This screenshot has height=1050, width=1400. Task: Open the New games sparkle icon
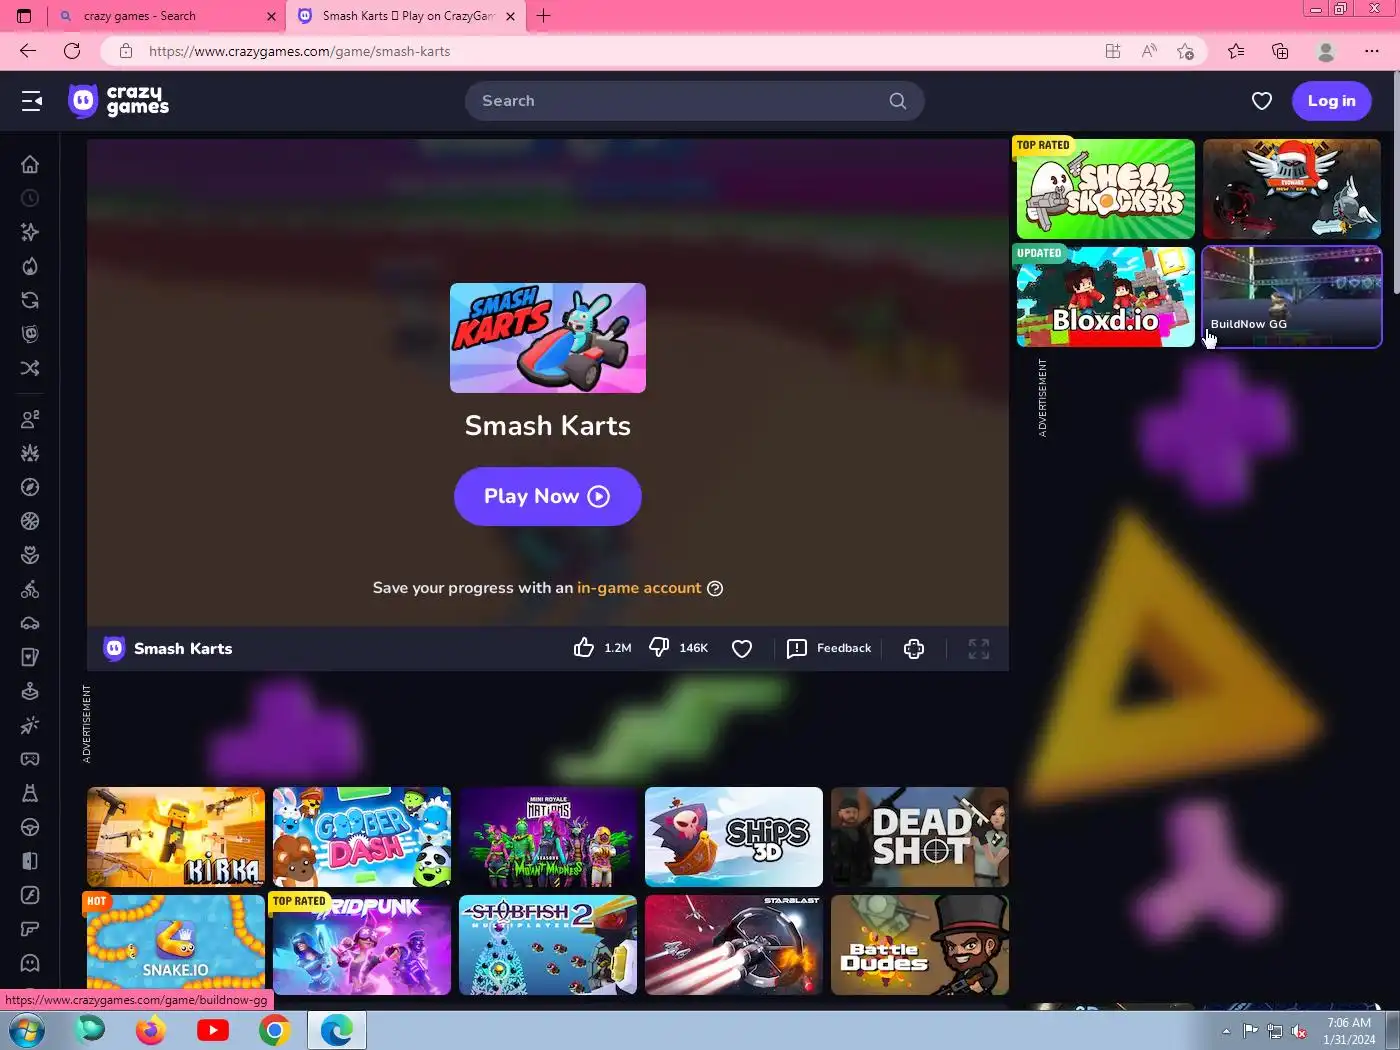(30, 232)
